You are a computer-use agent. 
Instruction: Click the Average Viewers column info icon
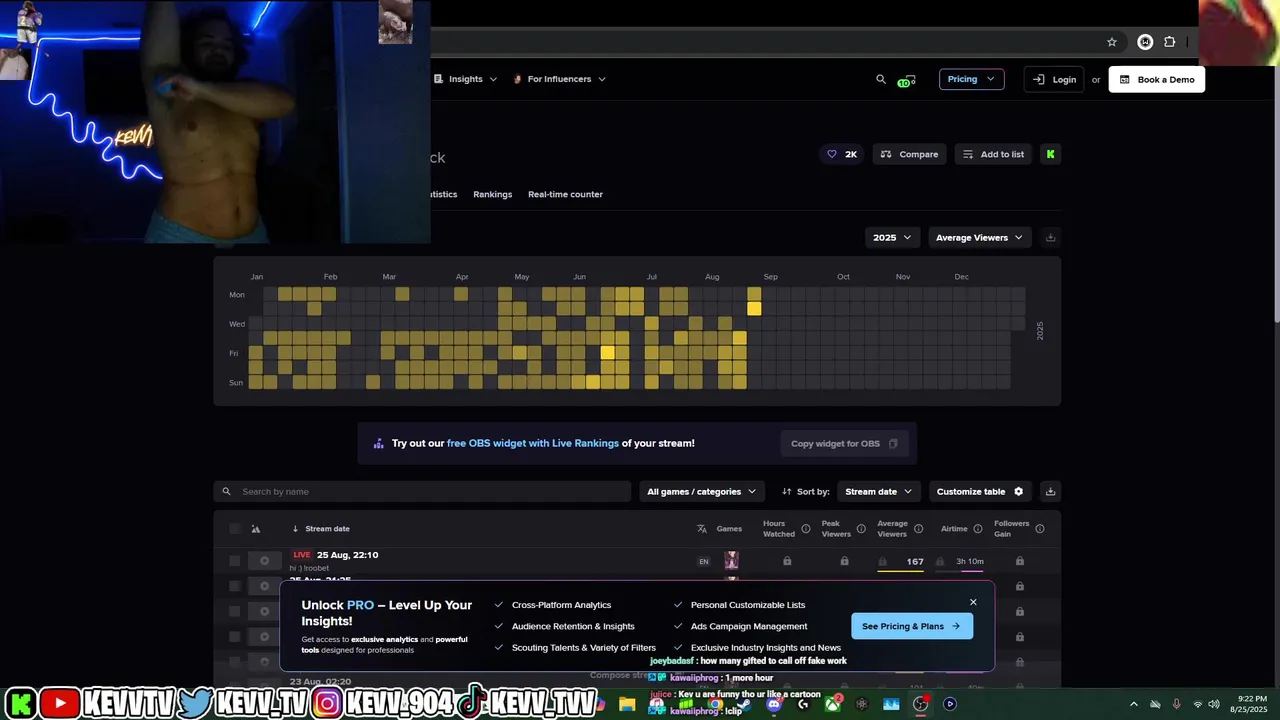[x=918, y=529]
